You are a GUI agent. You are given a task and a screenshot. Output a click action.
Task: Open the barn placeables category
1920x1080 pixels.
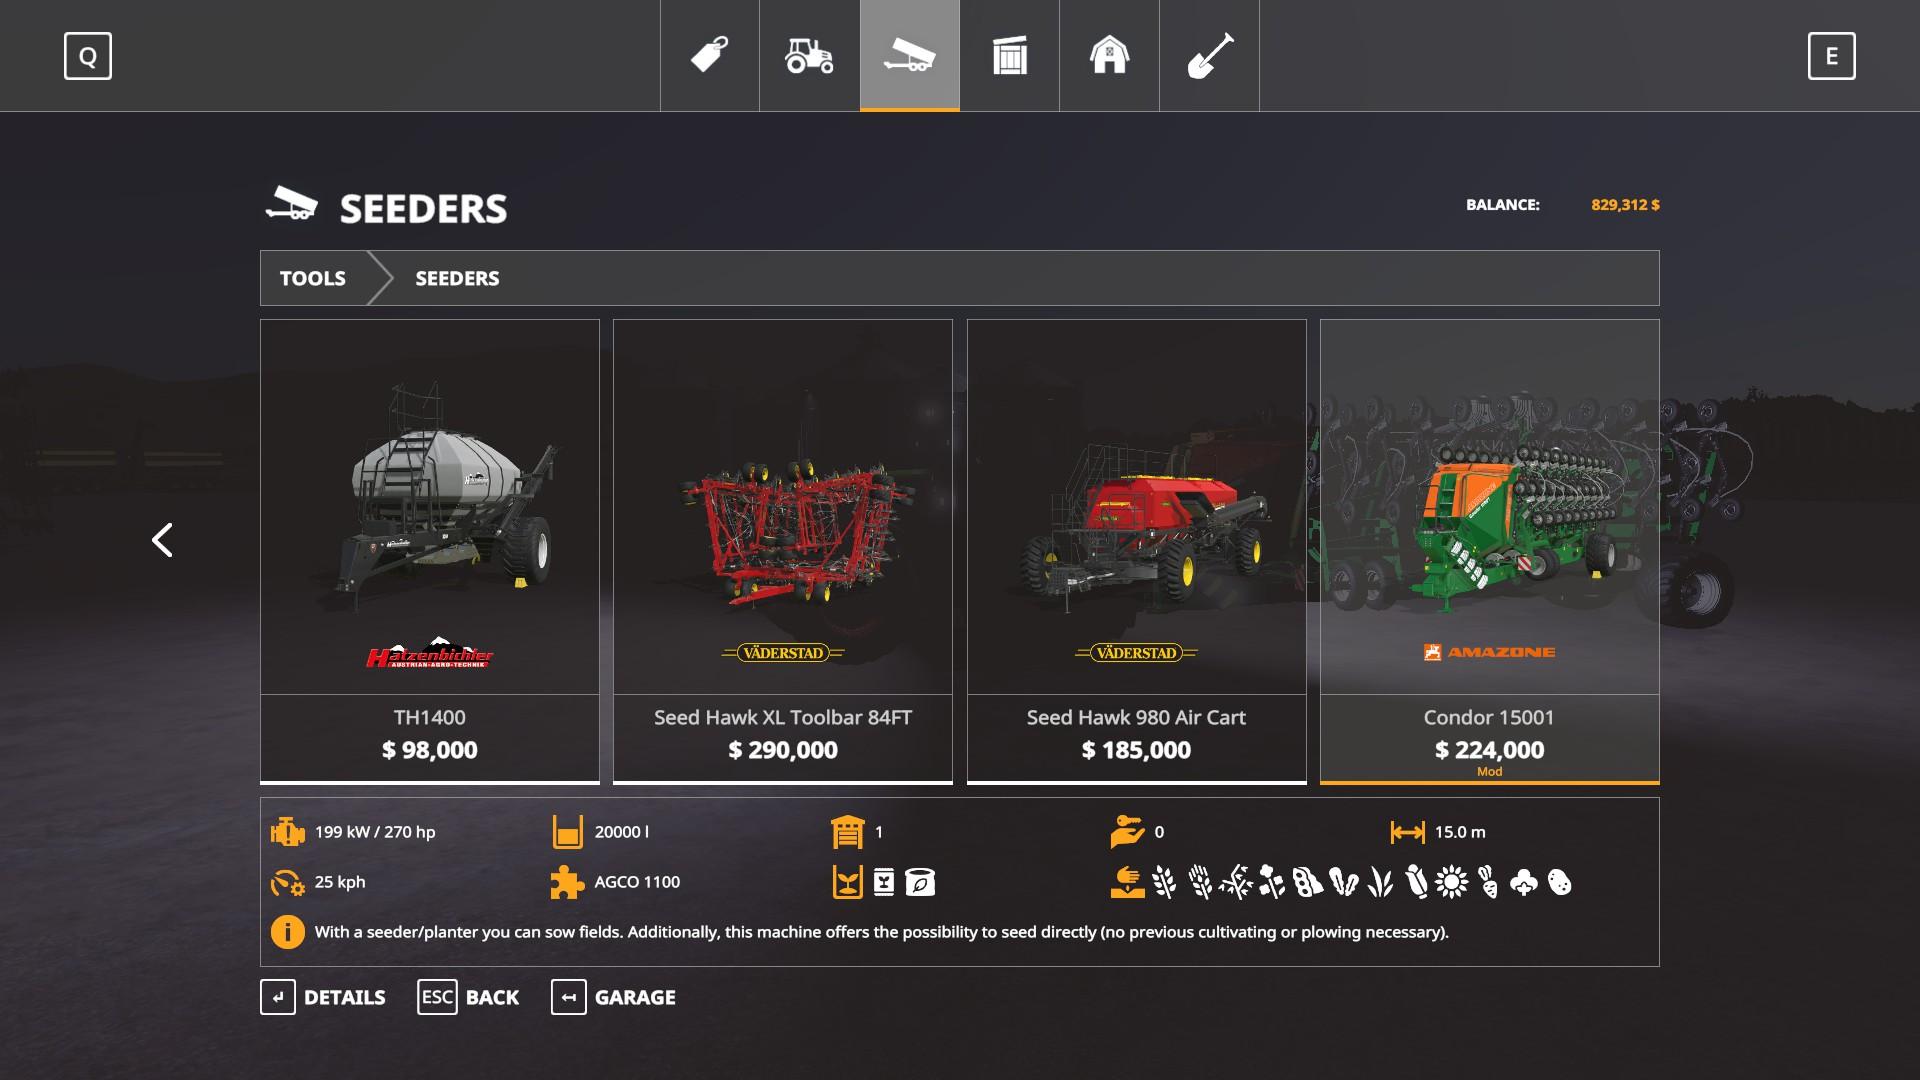[1110, 55]
